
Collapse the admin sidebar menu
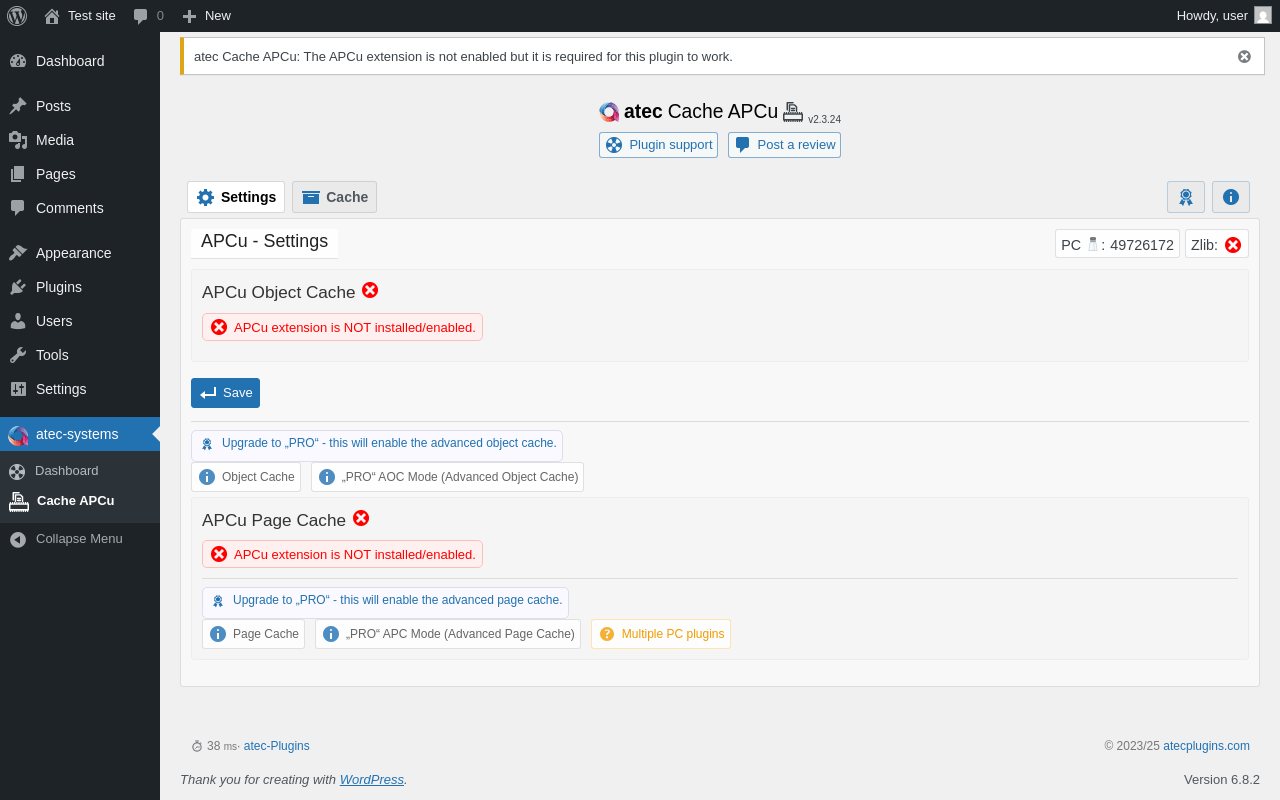pyautogui.click(x=80, y=539)
